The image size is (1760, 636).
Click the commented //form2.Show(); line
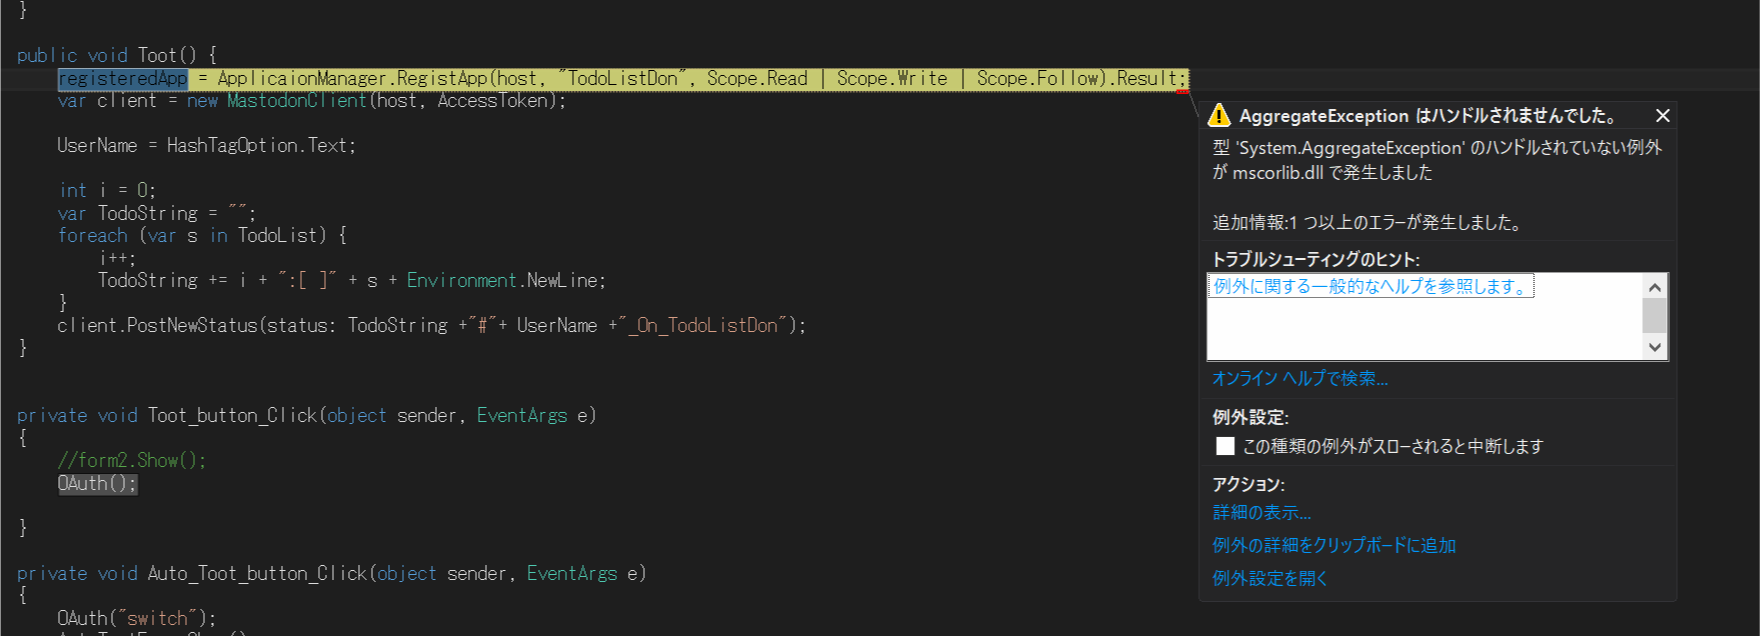[x=131, y=461]
